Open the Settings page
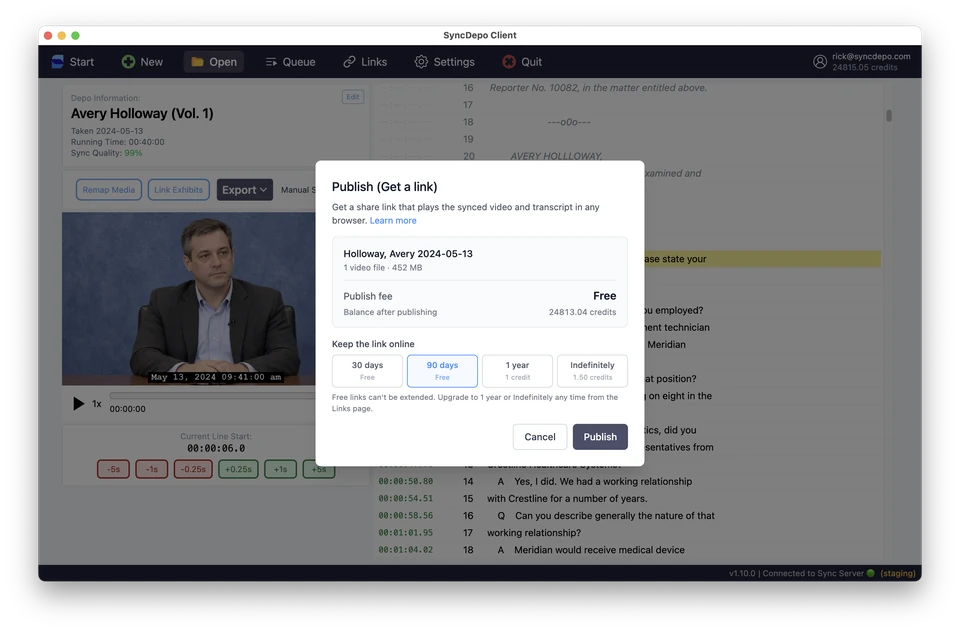This screenshot has width=960, height=632. pyautogui.click(x=444, y=62)
